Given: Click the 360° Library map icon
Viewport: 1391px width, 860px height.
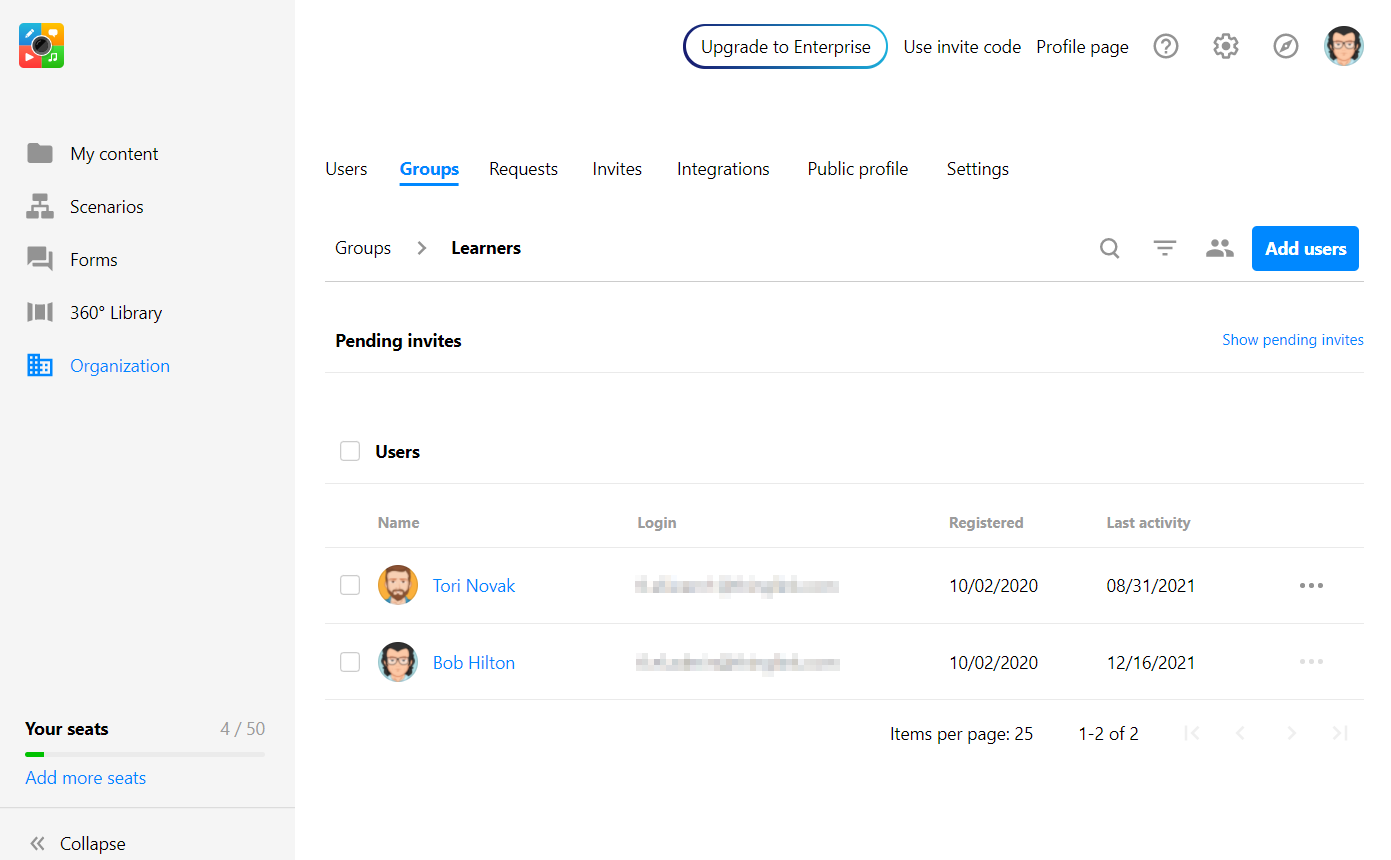Looking at the screenshot, I should pos(40,312).
